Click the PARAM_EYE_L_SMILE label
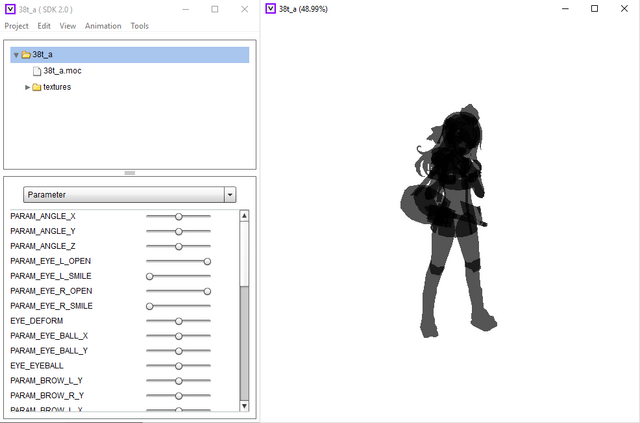Image resolution: width=640 pixels, height=423 pixels. 51,276
